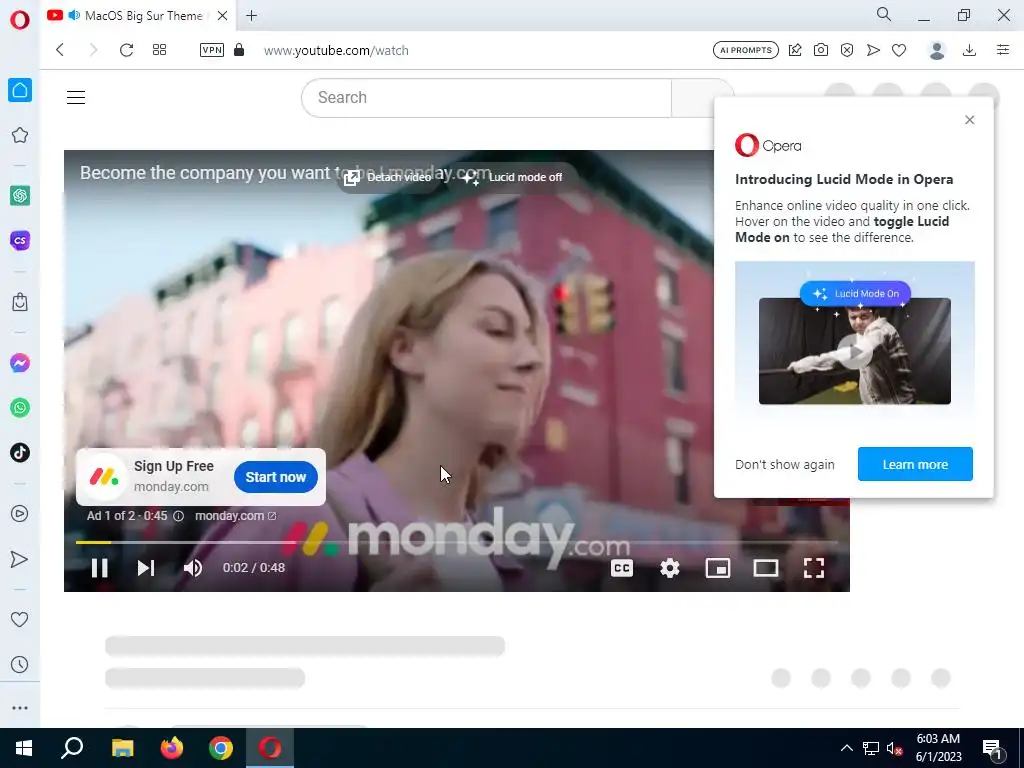
Task: Open History clock in the sidebar
Action: click(20, 665)
